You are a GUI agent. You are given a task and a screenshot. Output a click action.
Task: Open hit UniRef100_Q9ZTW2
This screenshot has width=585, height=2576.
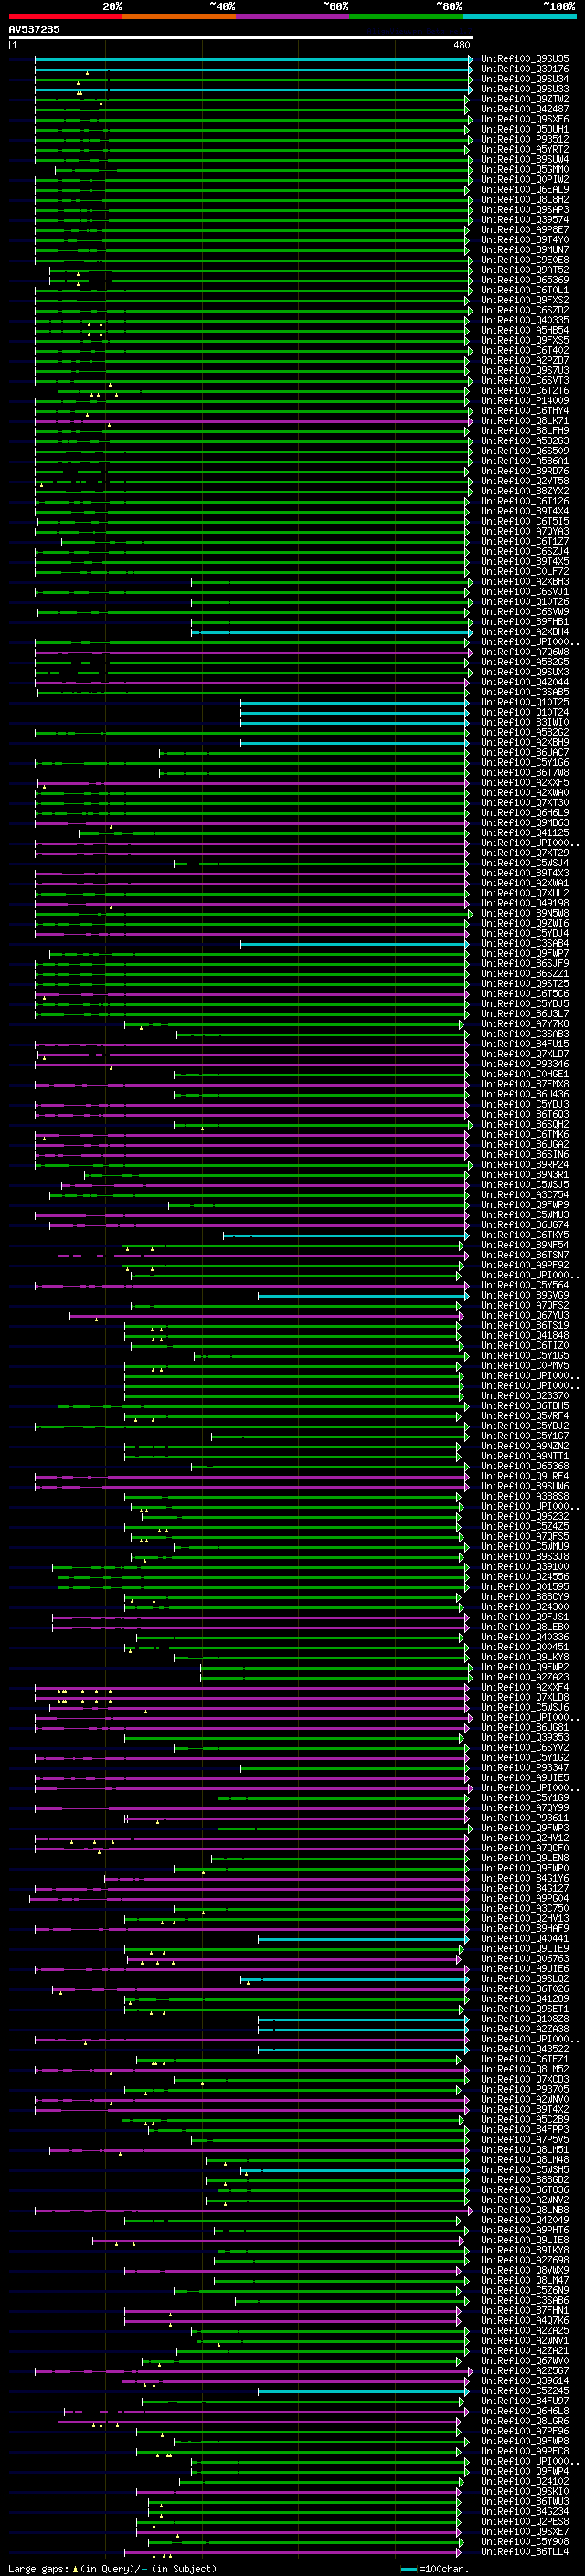(x=525, y=99)
